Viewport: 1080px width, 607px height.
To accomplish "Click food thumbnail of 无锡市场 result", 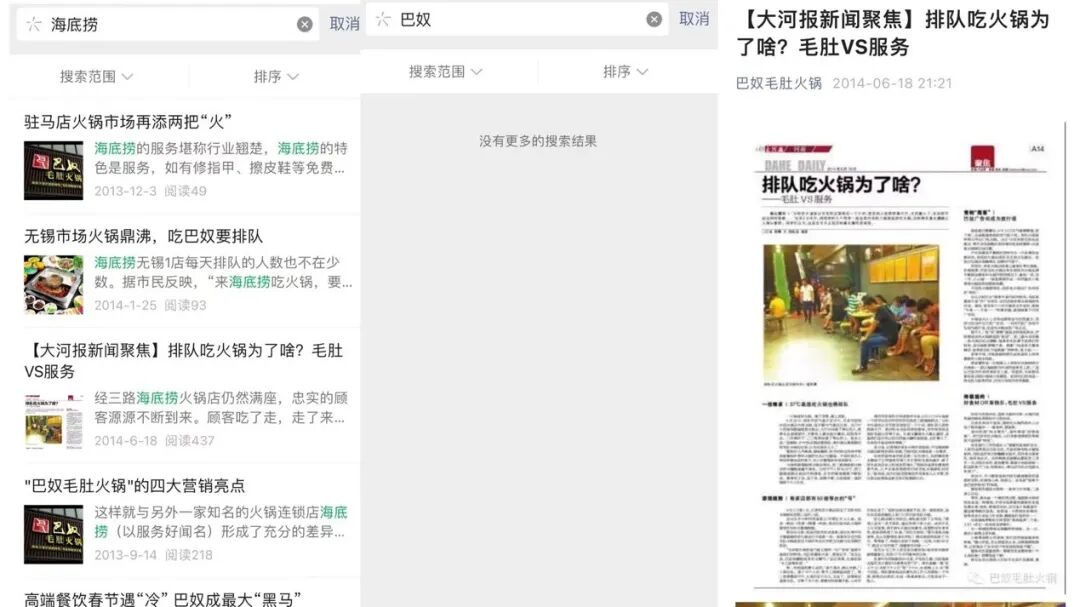I will click(x=54, y=285).
